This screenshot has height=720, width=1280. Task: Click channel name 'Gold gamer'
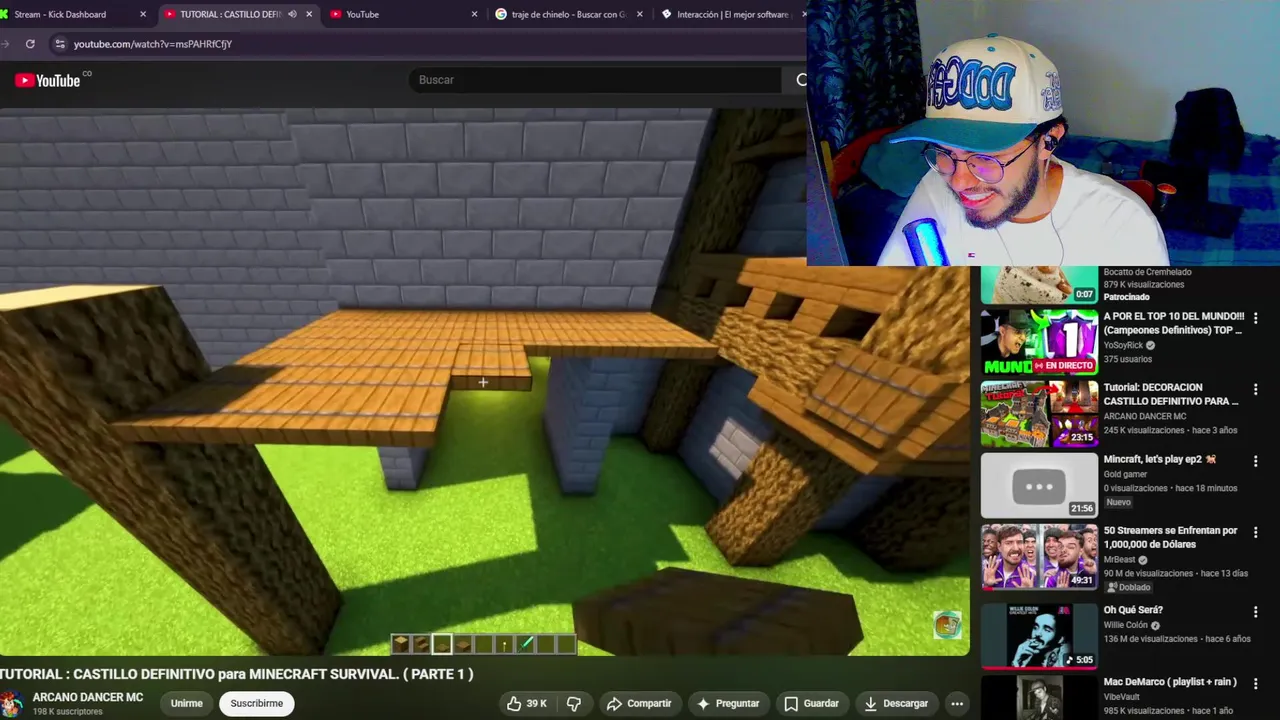point(1126,474)
